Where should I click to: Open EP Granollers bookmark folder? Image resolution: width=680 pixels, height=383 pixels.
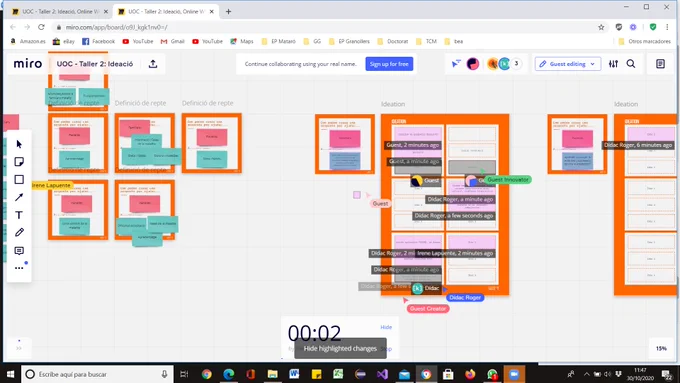tap(349, 41)
